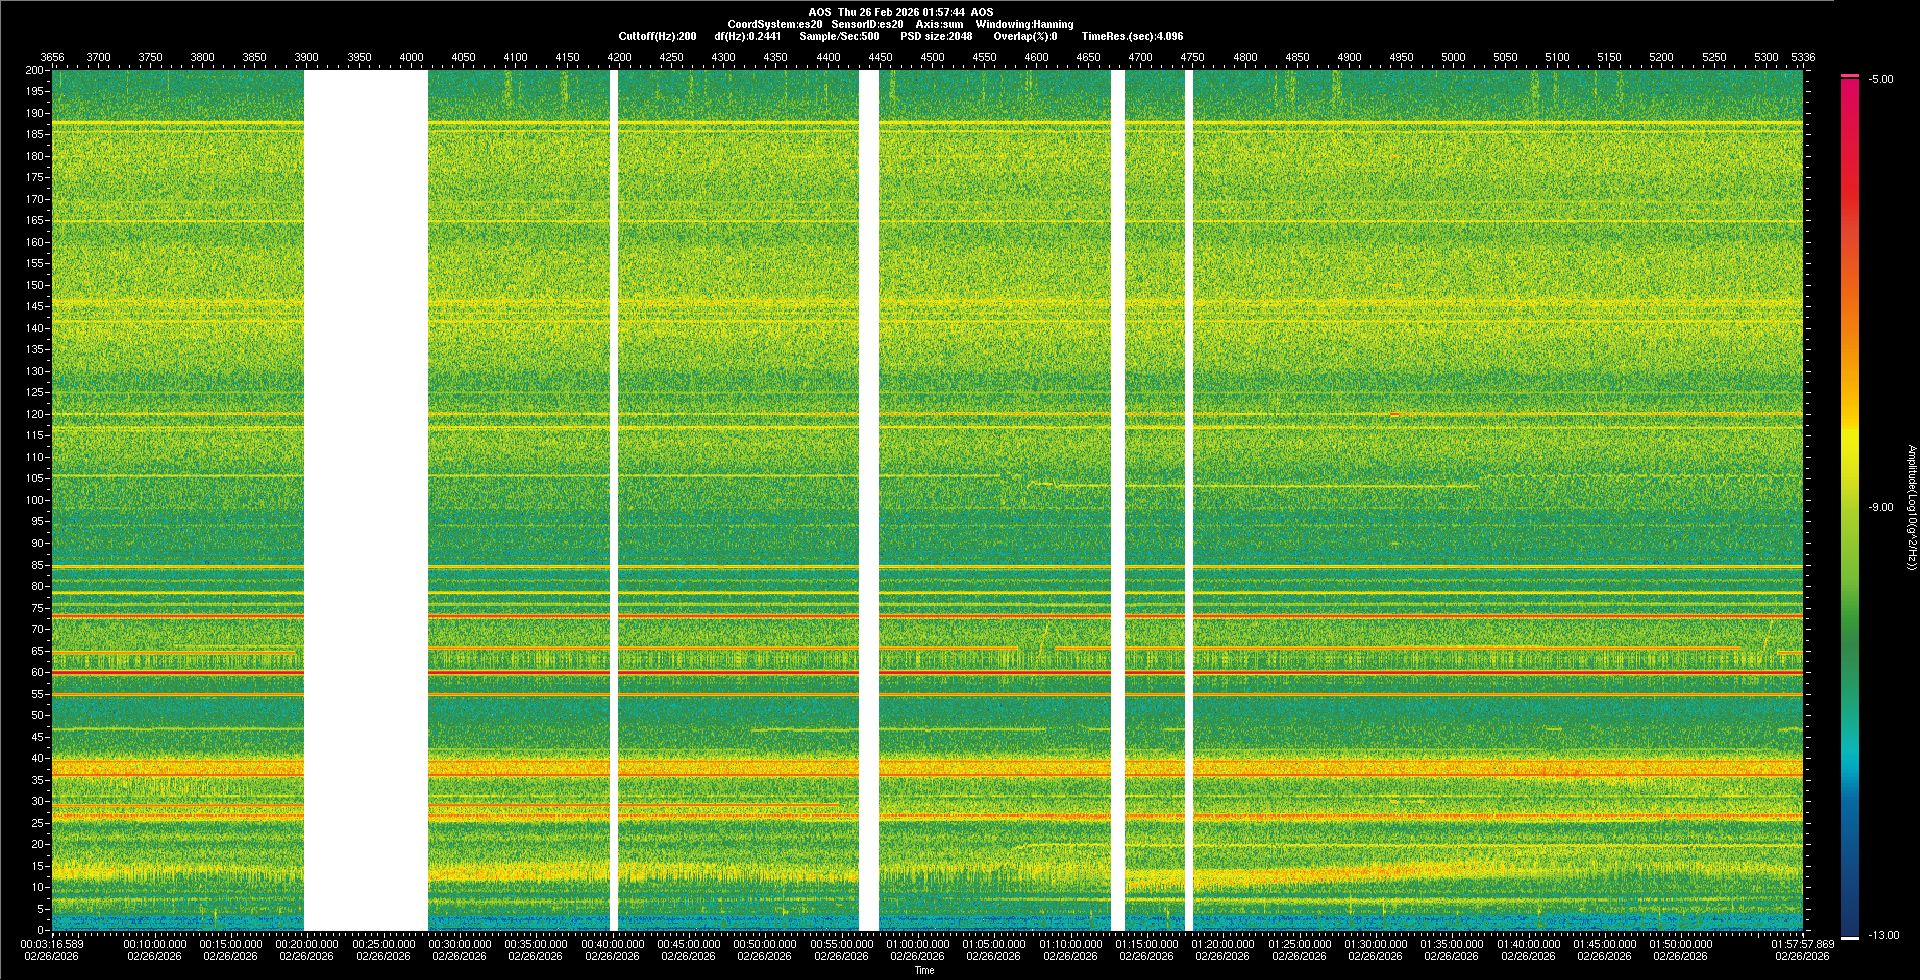The height and width of the screenshot is (980, 1920).
Task: Click the -9.00 label on the color scale
Action: tap(1881, 507)
